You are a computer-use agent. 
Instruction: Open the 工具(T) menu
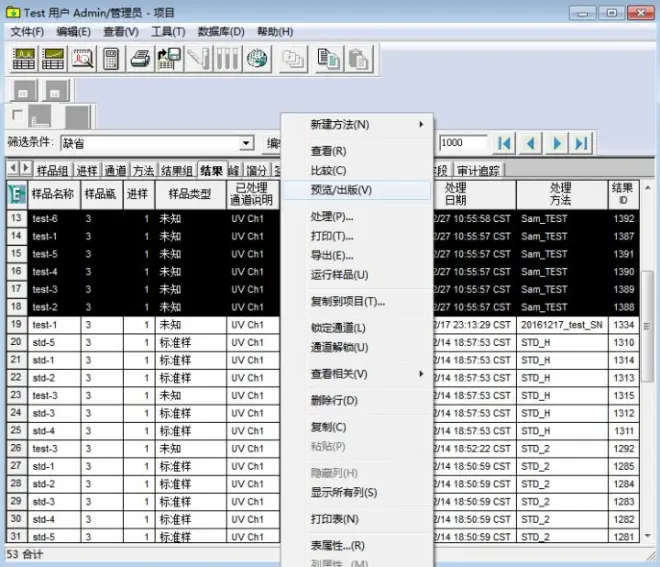168,32
